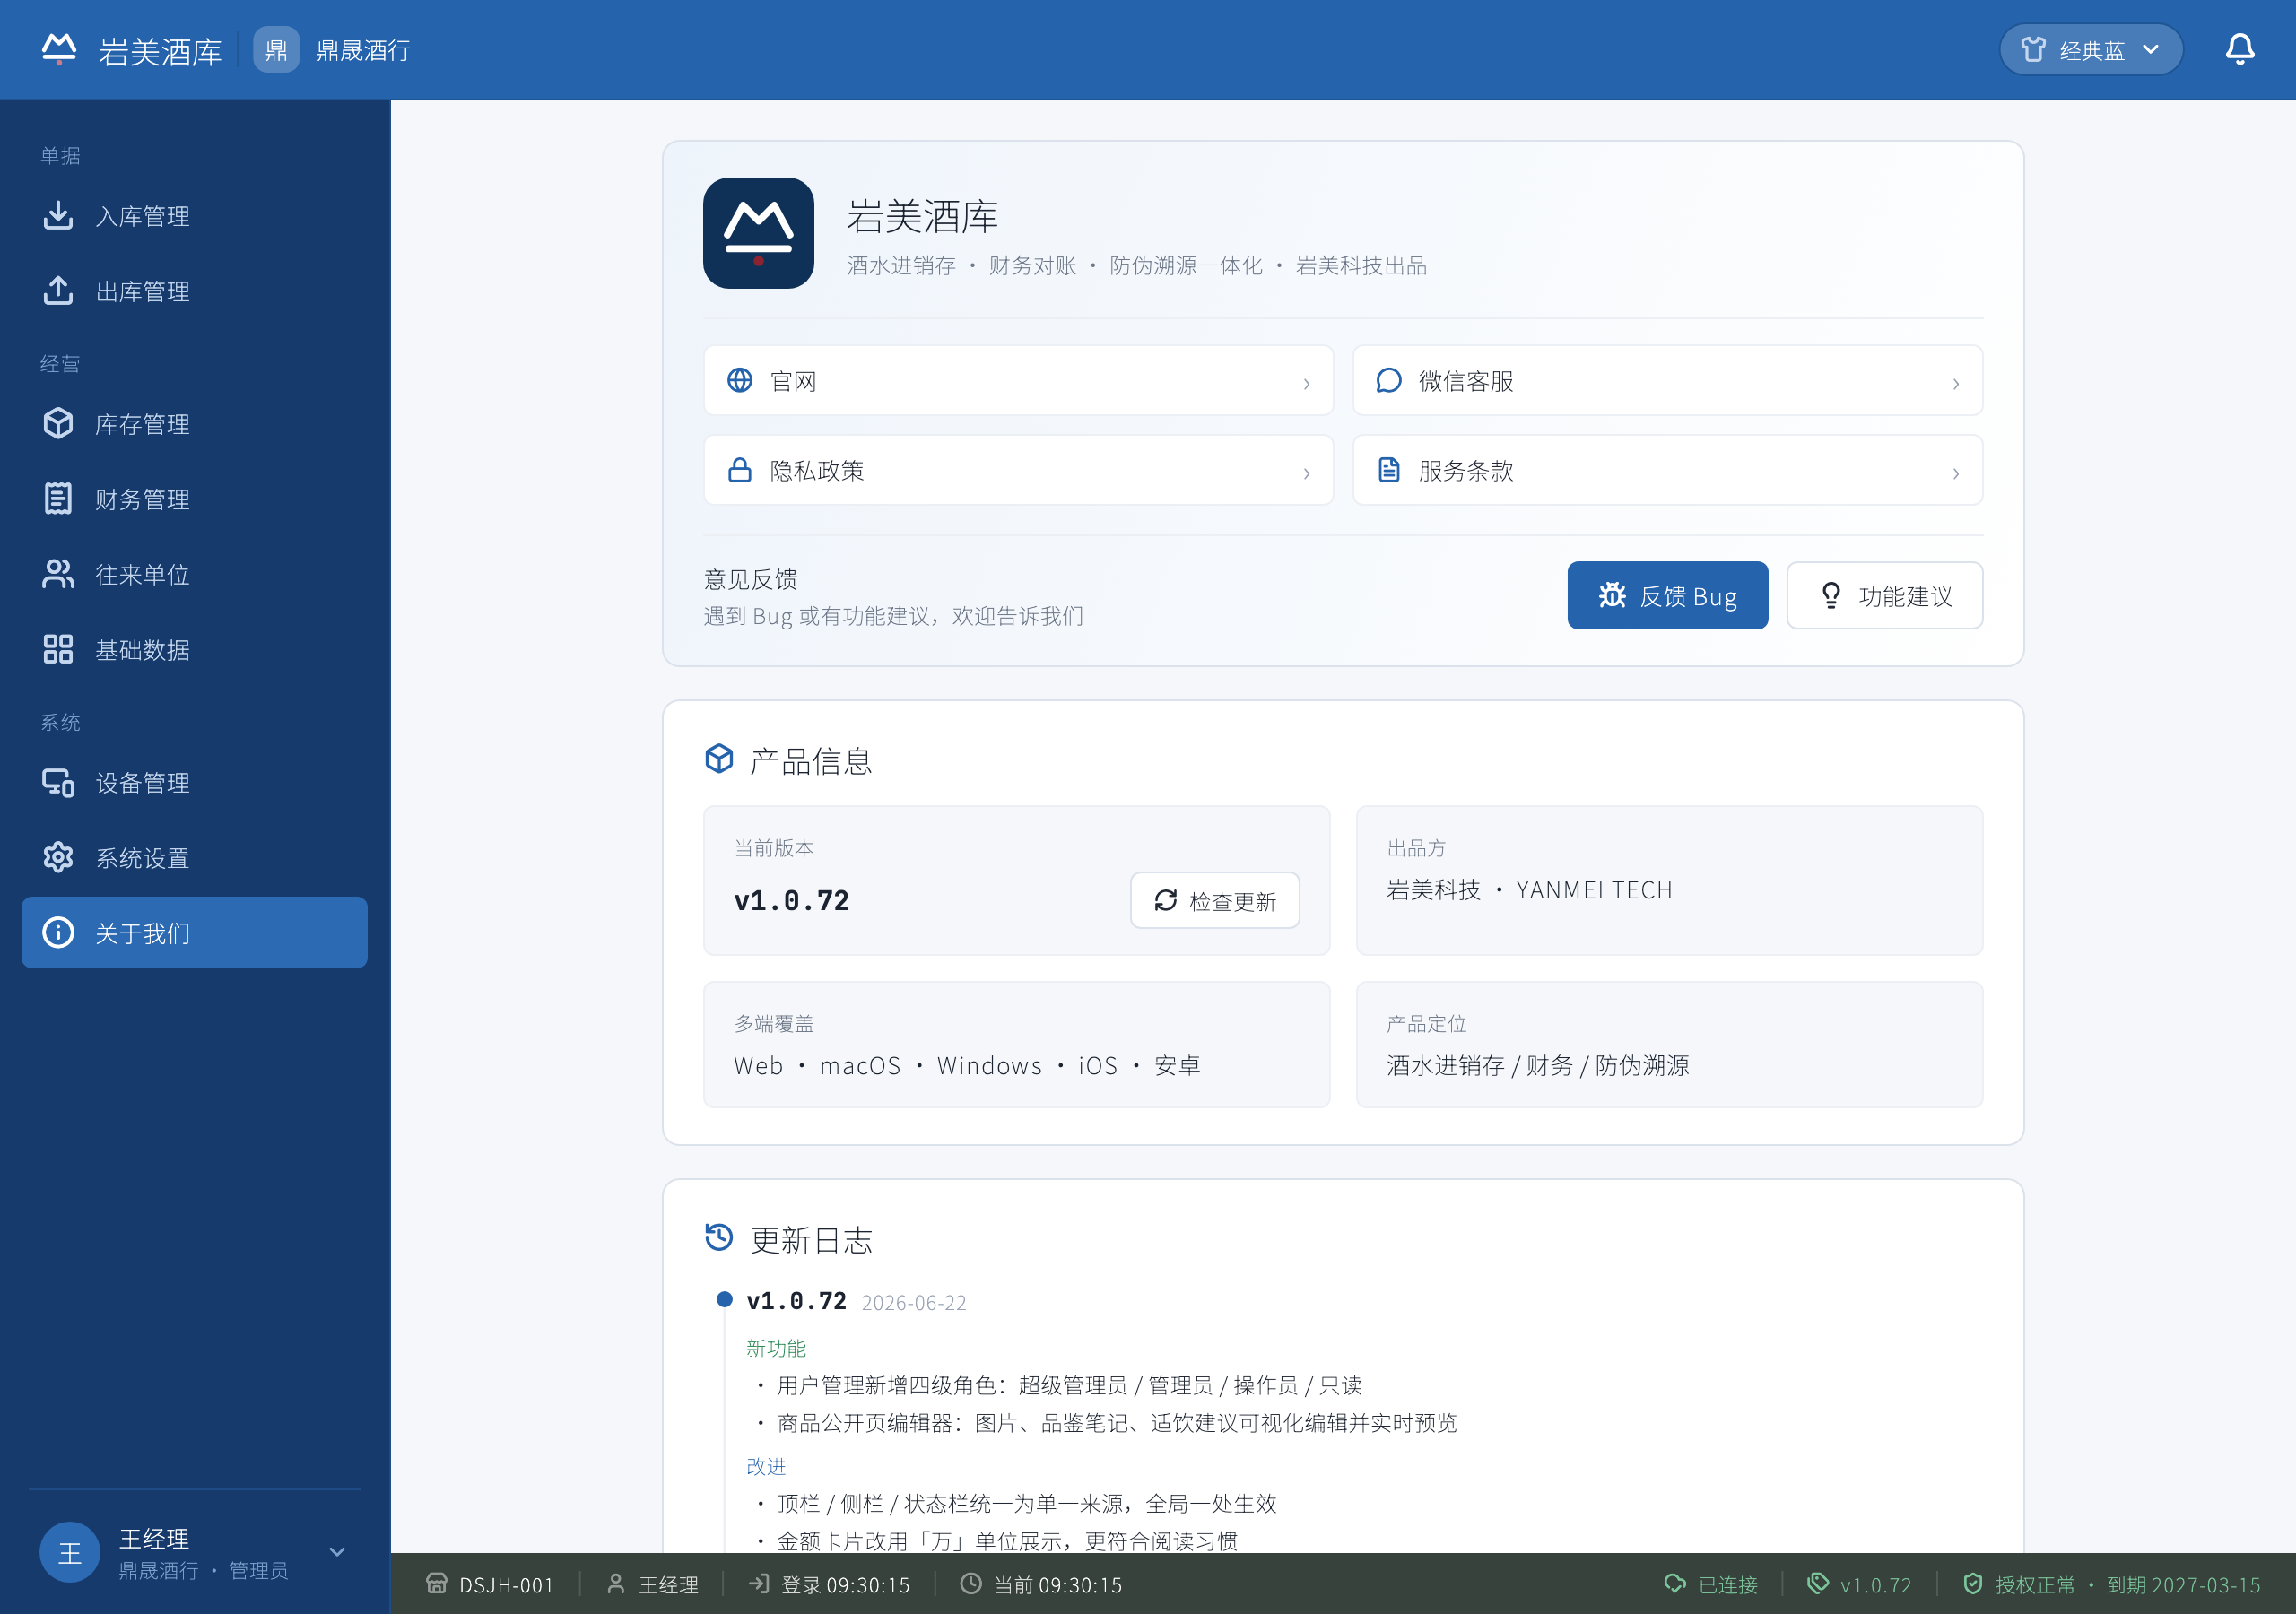Open the 官网 link card

[1018, 381]
